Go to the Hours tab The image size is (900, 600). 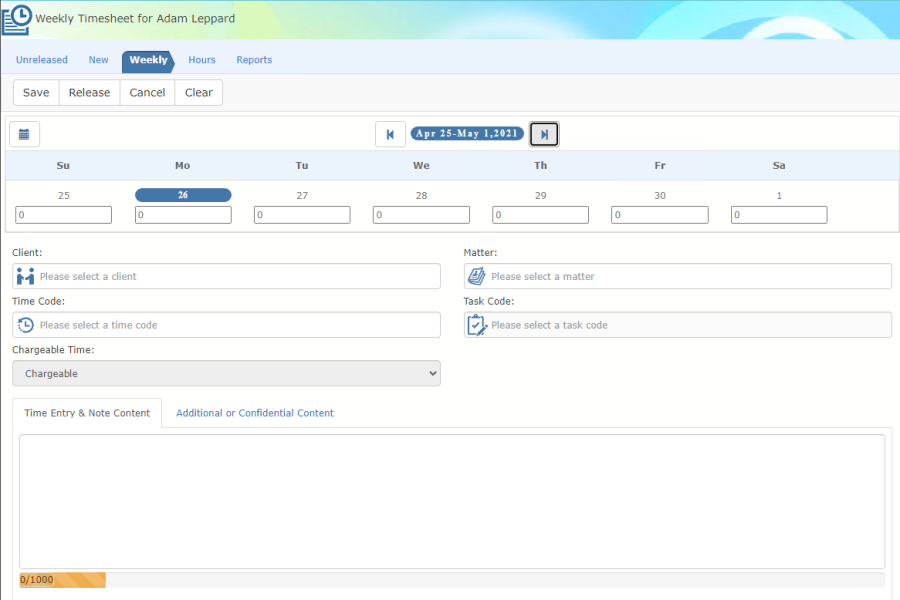pos(202,60)
